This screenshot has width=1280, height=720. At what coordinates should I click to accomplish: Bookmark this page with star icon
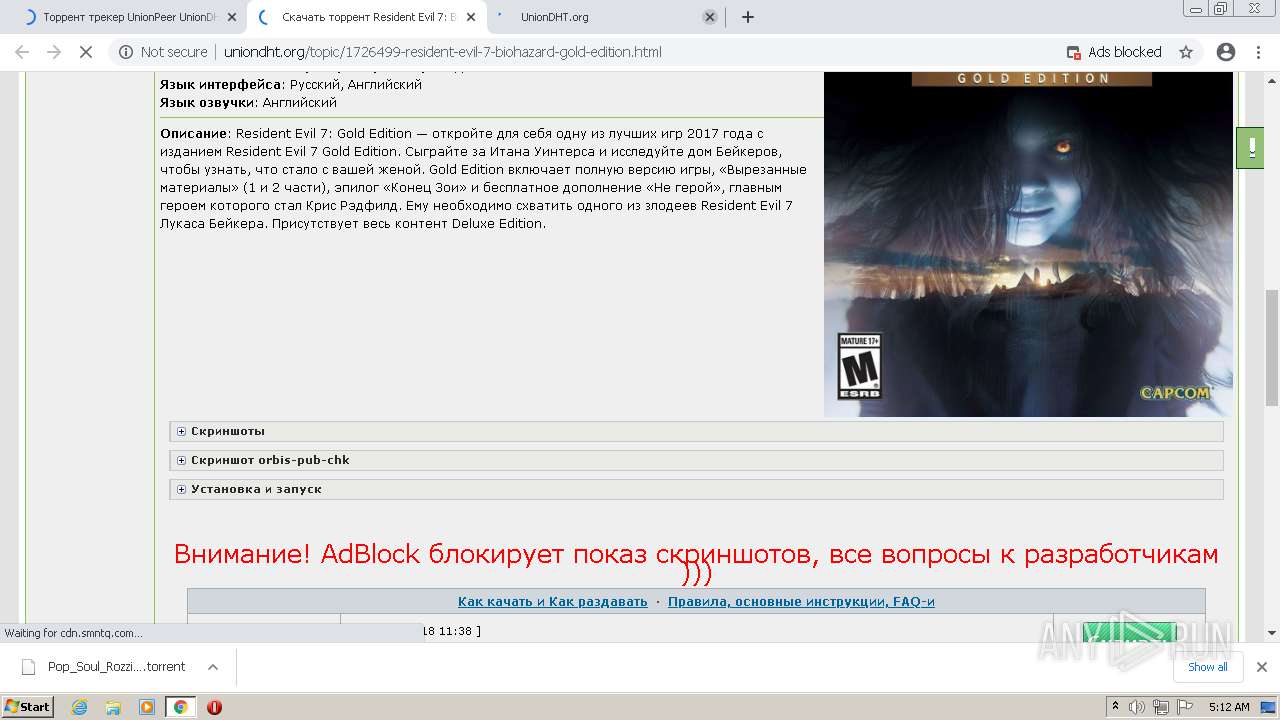[1186, 52]
